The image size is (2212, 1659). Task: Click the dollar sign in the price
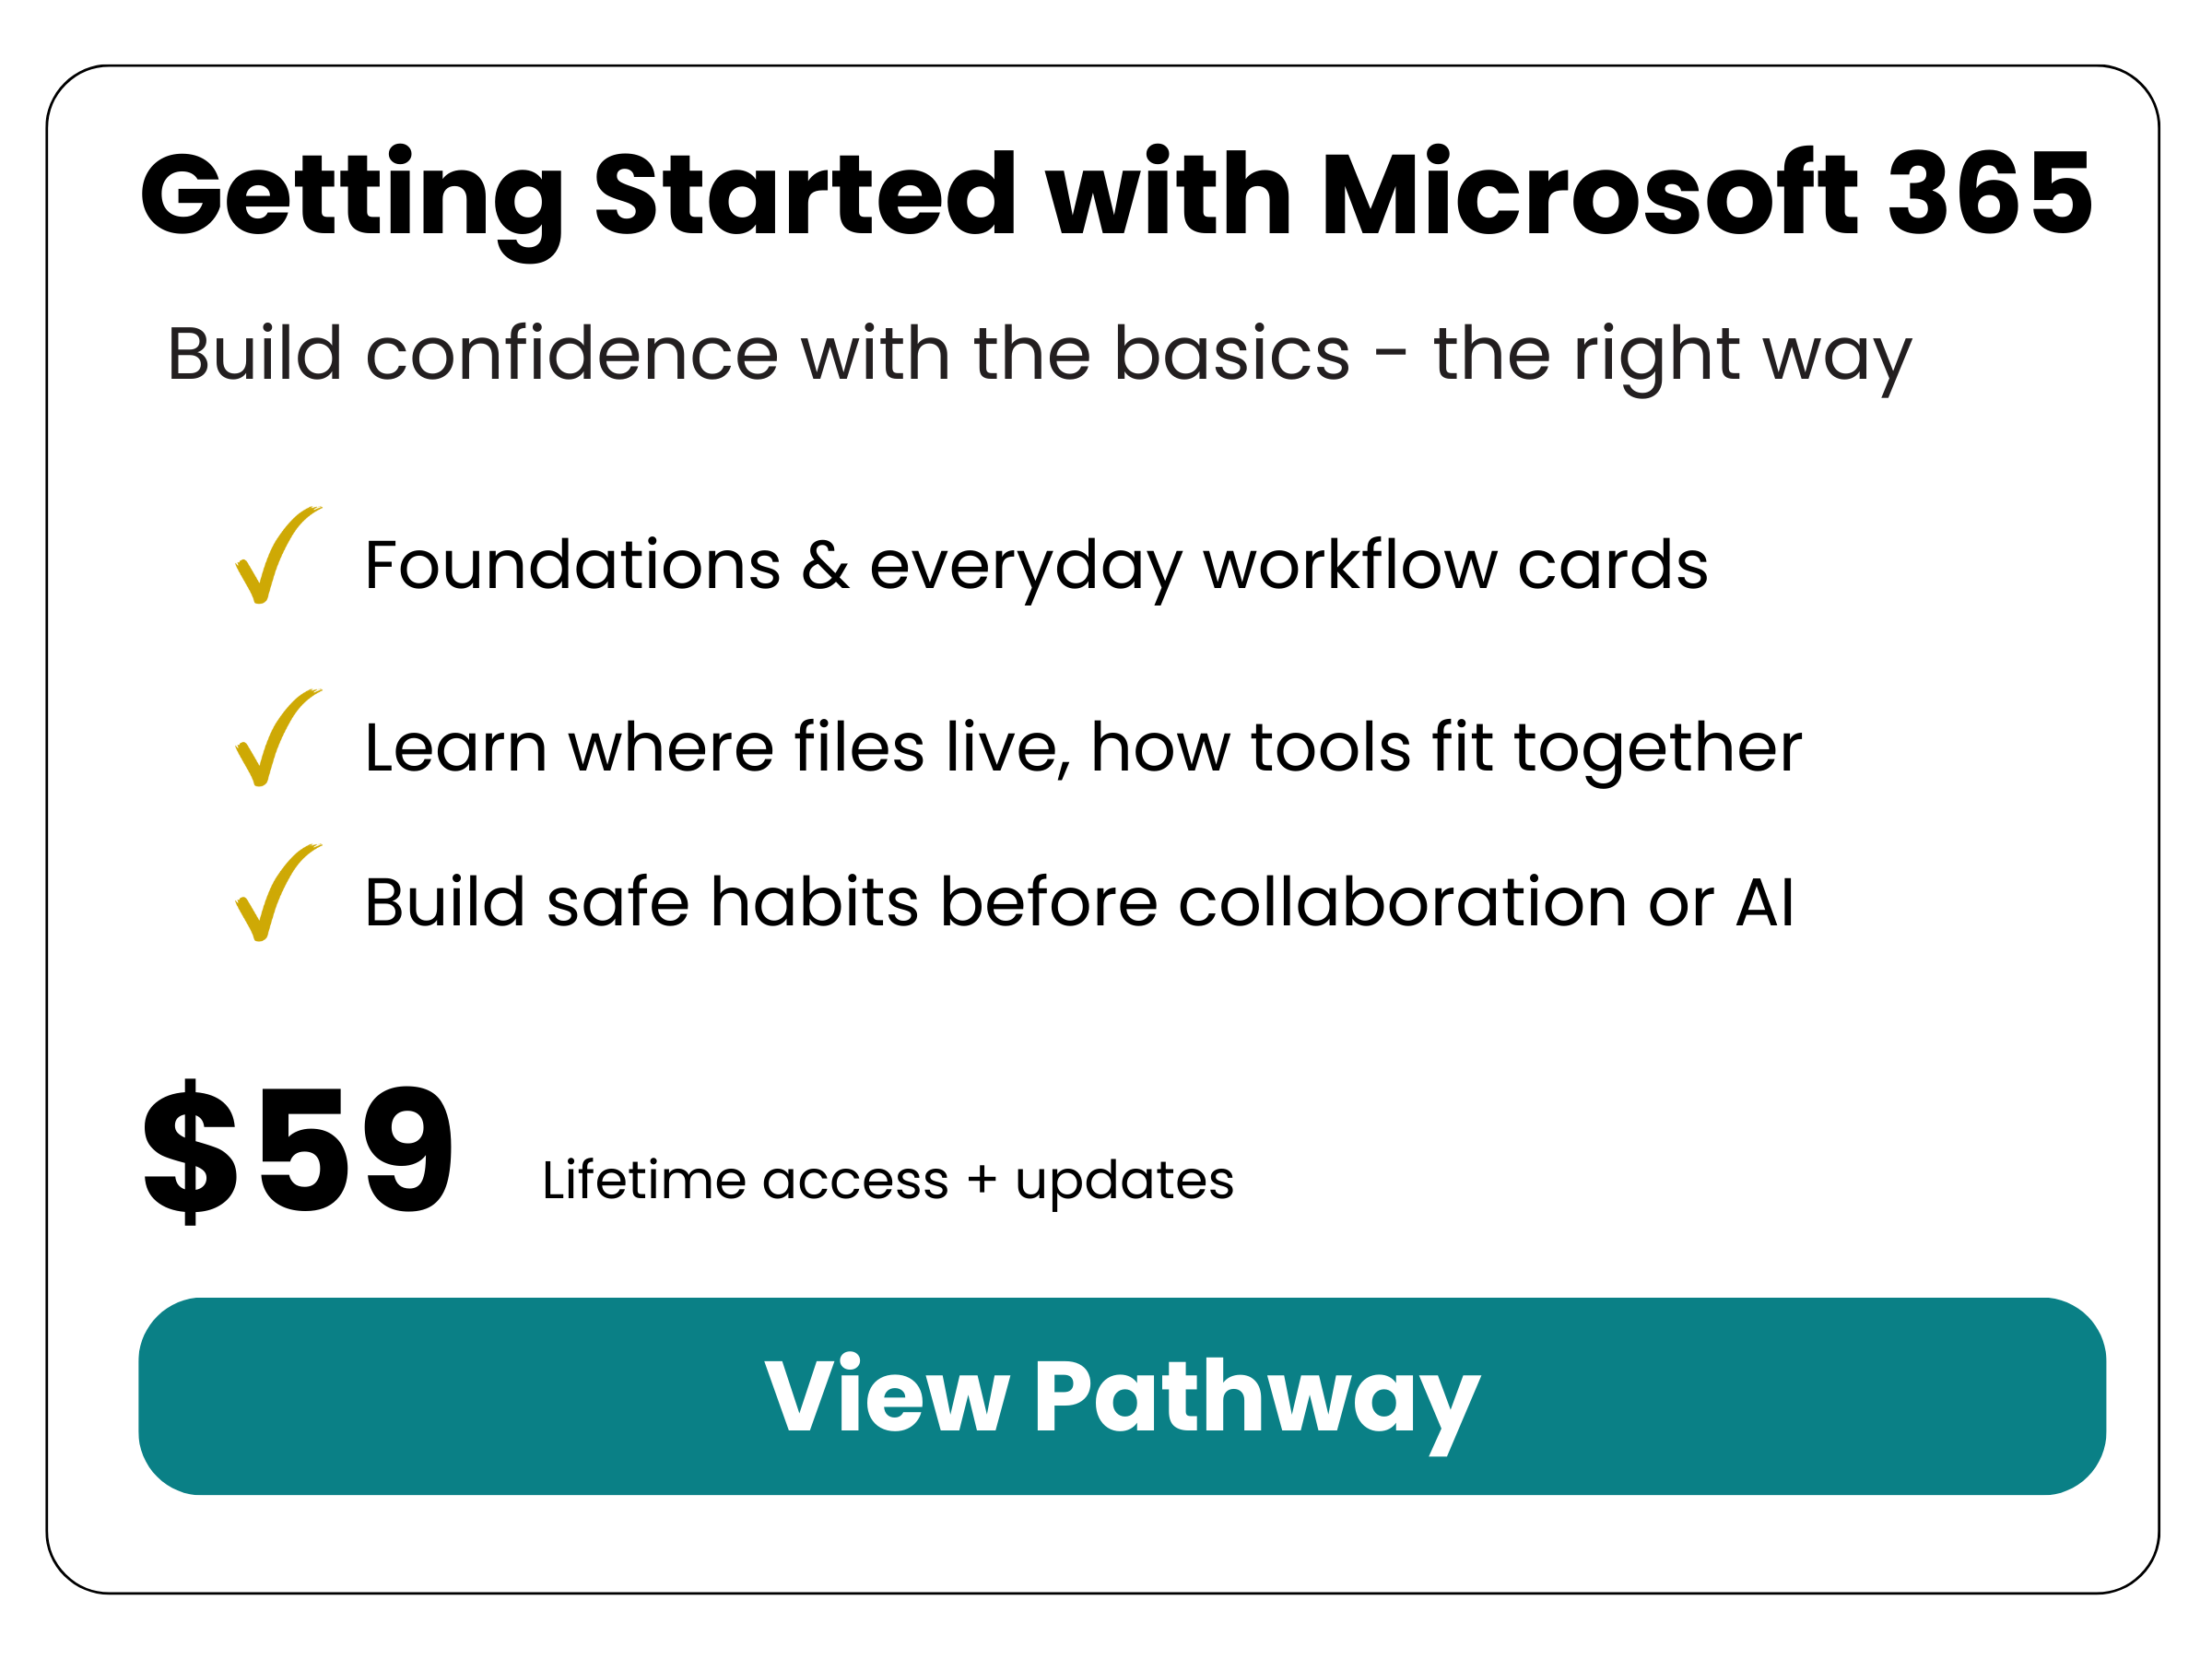[190, 1151]
